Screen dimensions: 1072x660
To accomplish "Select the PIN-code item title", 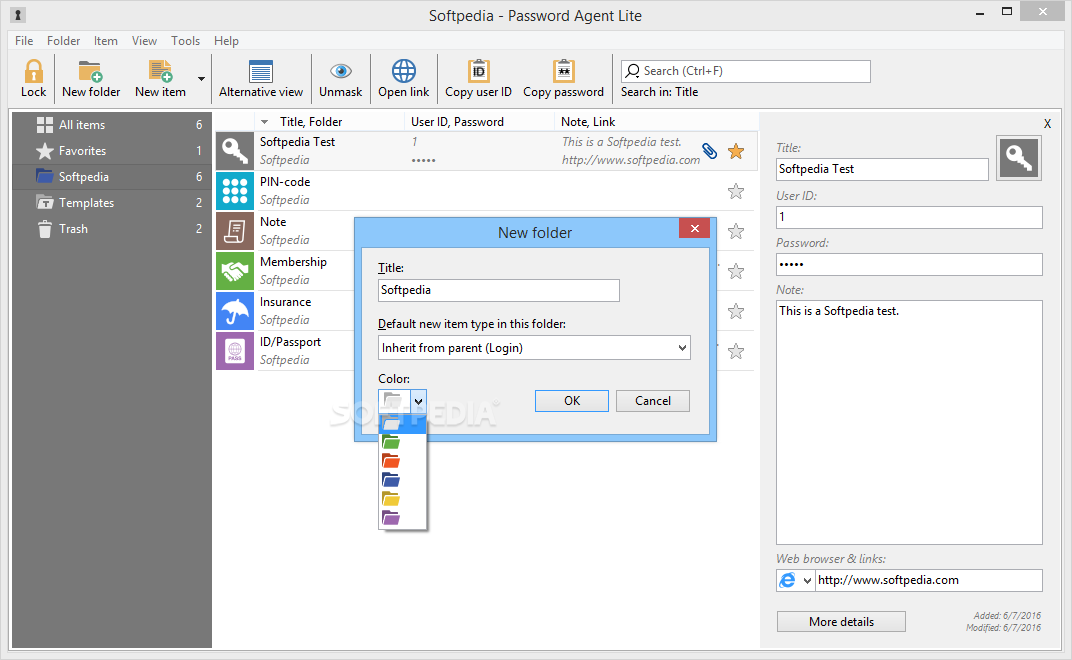I will 285,182.
